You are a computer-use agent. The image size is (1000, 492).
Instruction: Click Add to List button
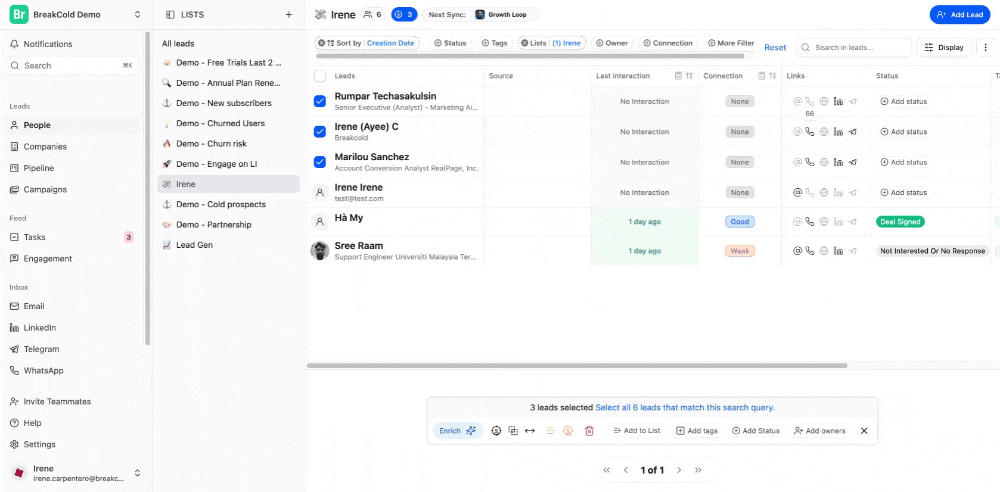click(x=636, y=431)
